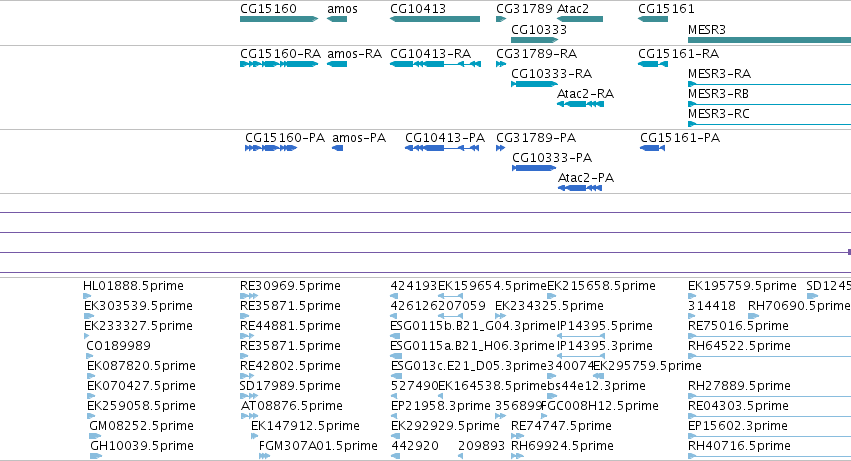Open the RH69924.5prime label
This screenshot has height=461, width=851.
(x=562, y=446)
